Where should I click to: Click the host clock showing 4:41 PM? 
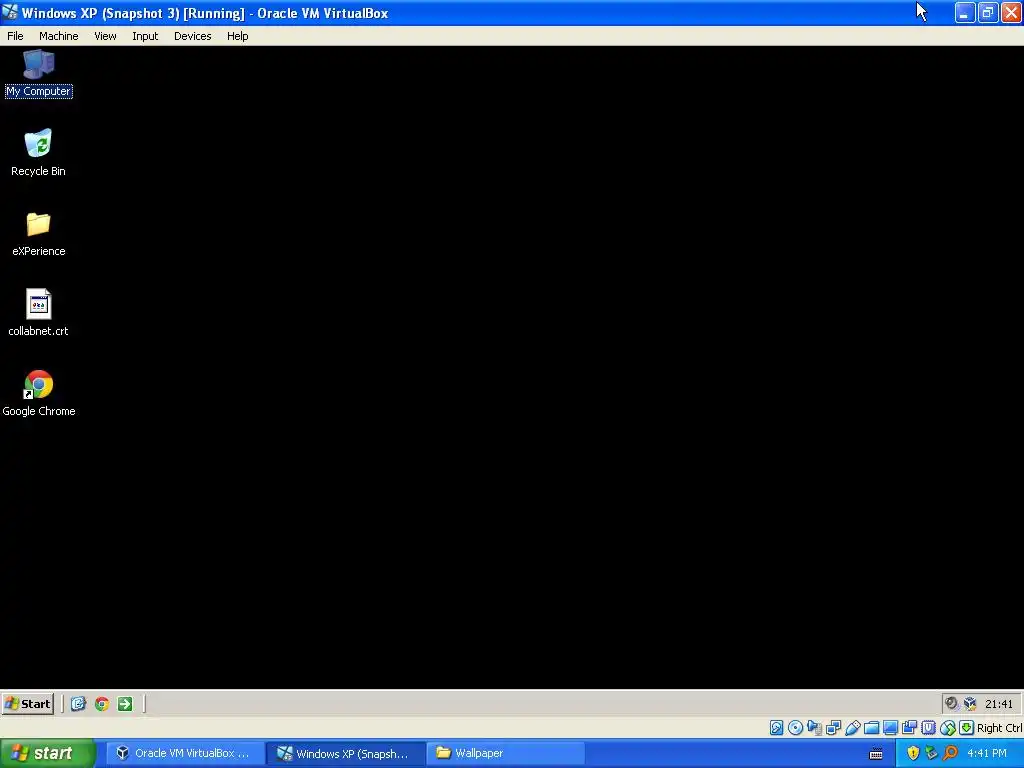[x=987, y=753]
